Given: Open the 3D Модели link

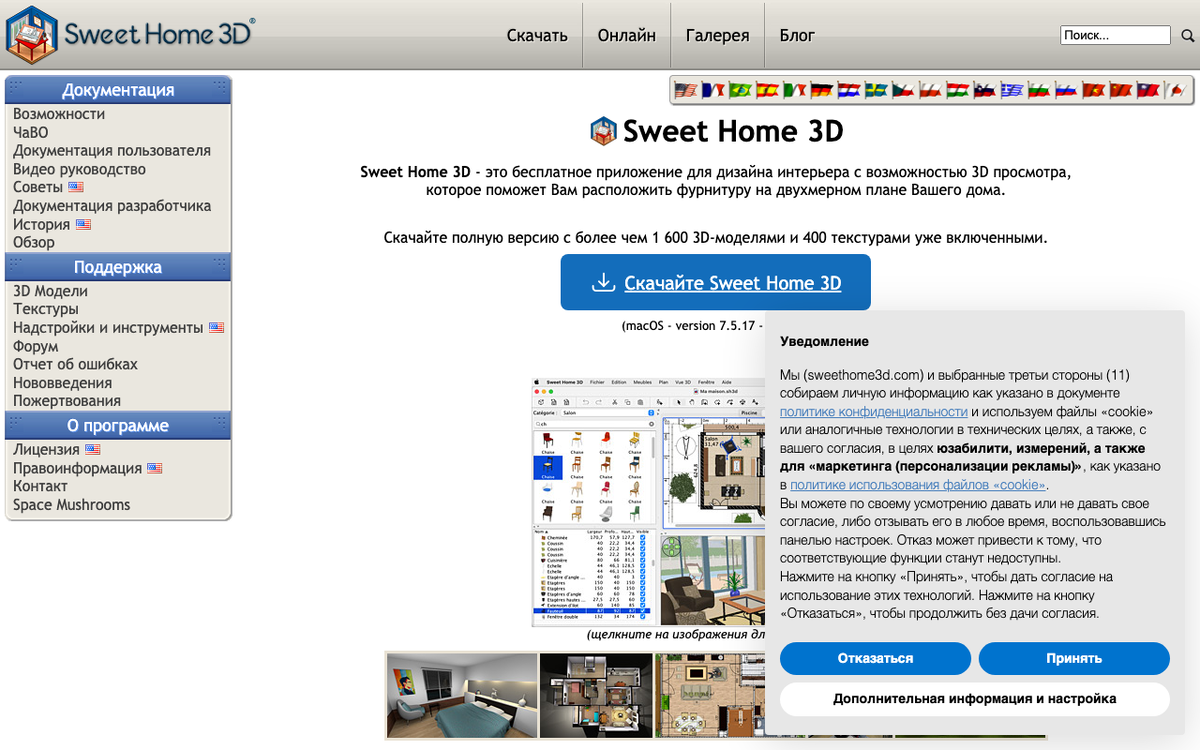Looking at the screenshot, I should pos(50,291).
